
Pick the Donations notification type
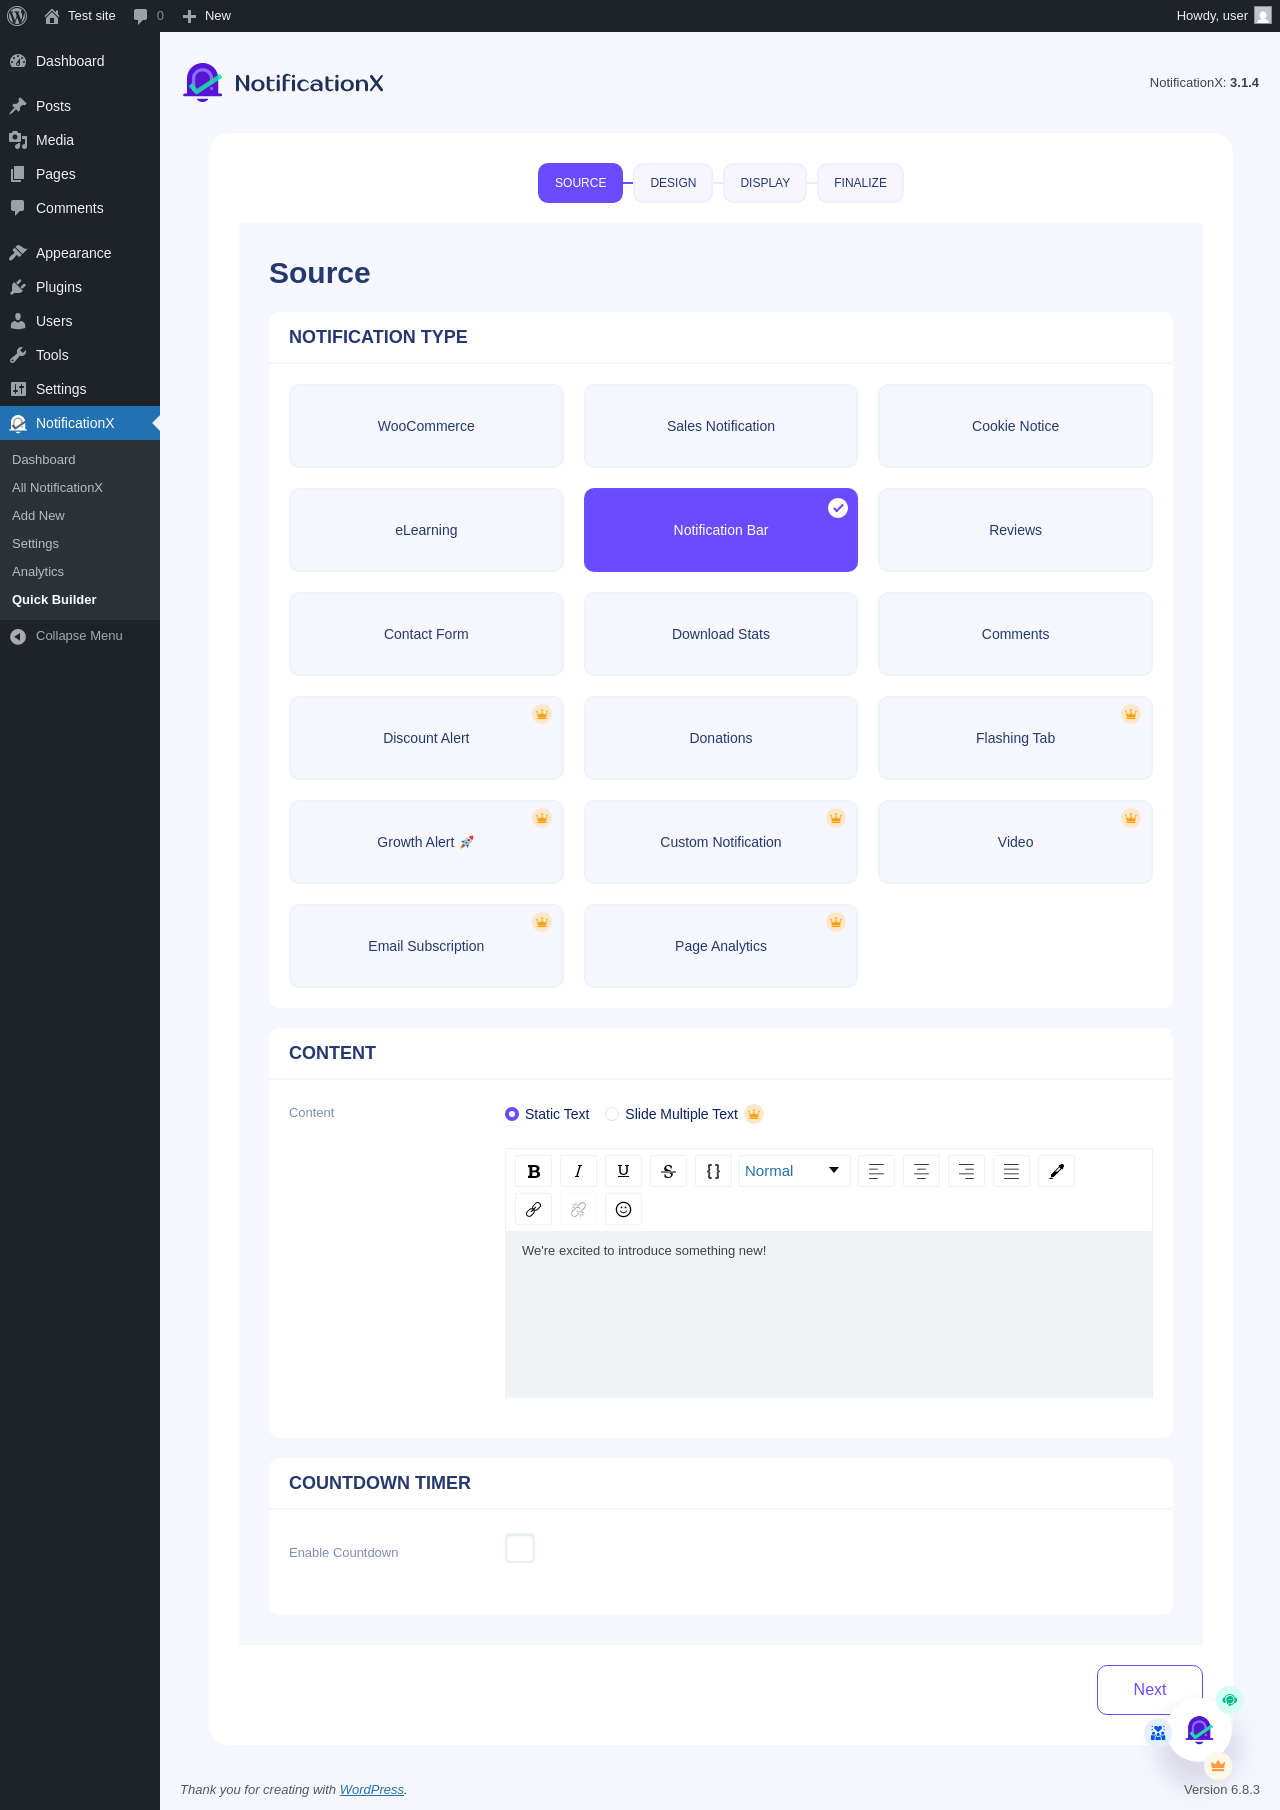pyautogui.click(x=721, y=738)
